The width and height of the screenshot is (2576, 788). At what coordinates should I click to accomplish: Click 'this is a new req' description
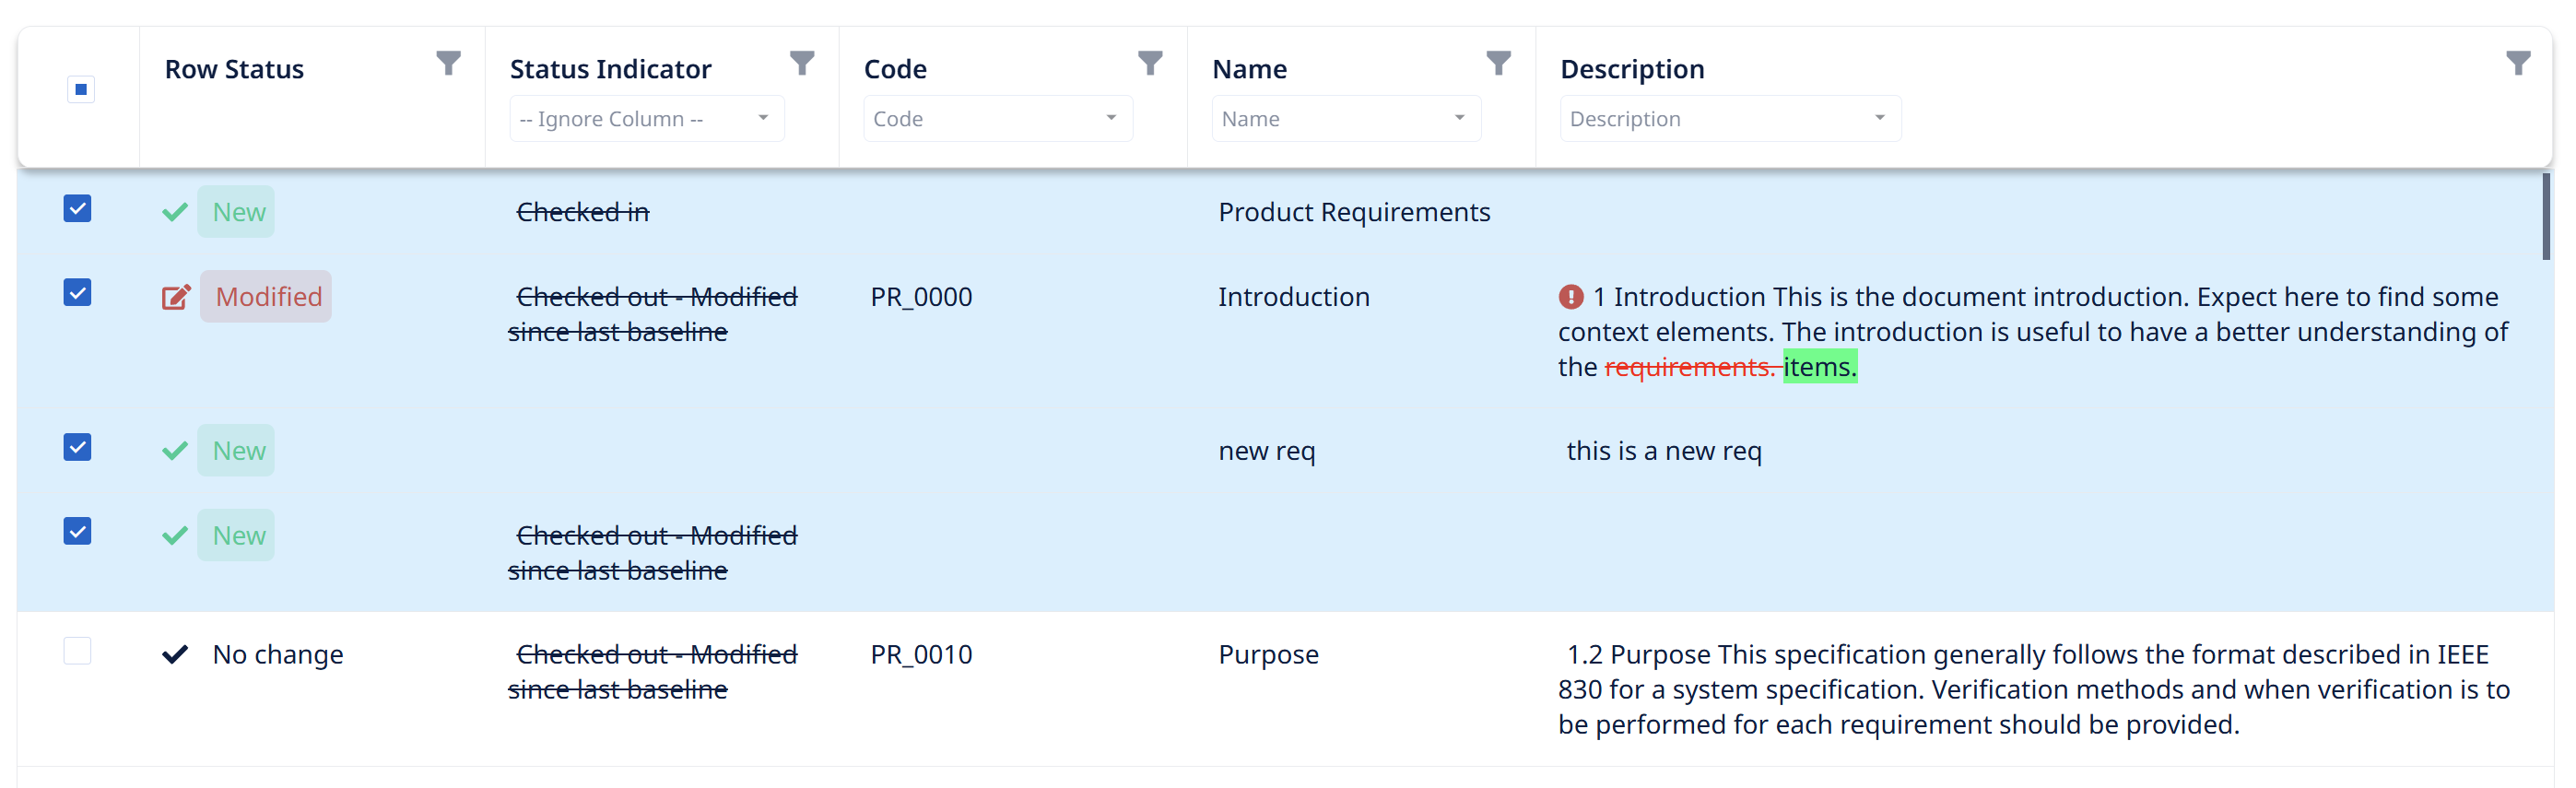(x=1664, y=451)
